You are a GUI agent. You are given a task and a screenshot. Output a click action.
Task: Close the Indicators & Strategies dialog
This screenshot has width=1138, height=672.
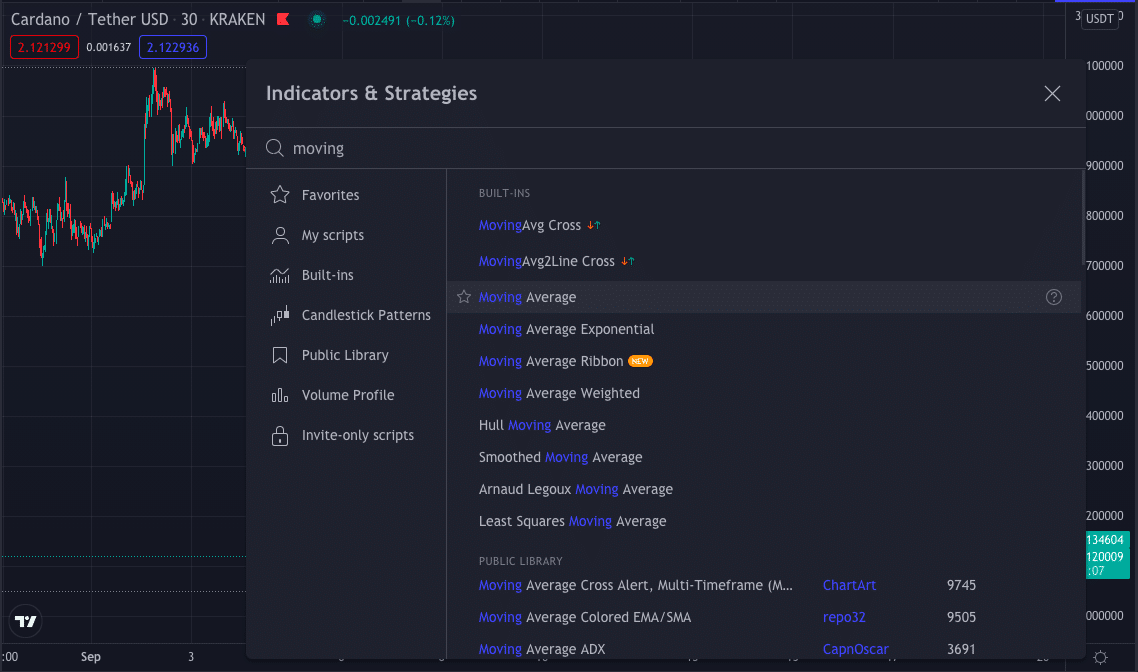pos(1052,93)
